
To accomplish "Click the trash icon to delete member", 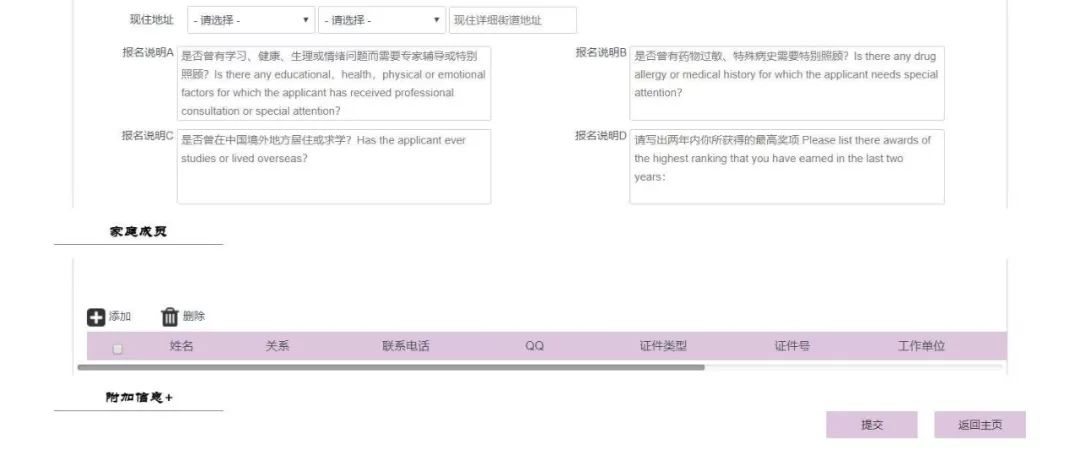I will point(169,317).
